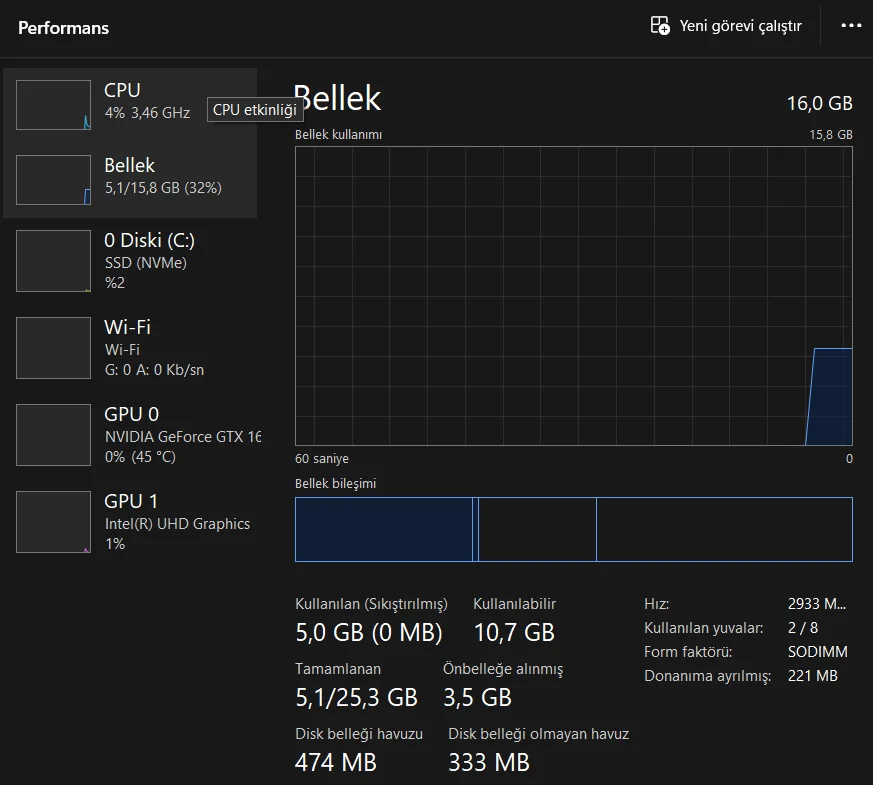Screen dimensions: 873x785
Task: Click the CPU mini graph thumbnail
Action: point(54,105)
